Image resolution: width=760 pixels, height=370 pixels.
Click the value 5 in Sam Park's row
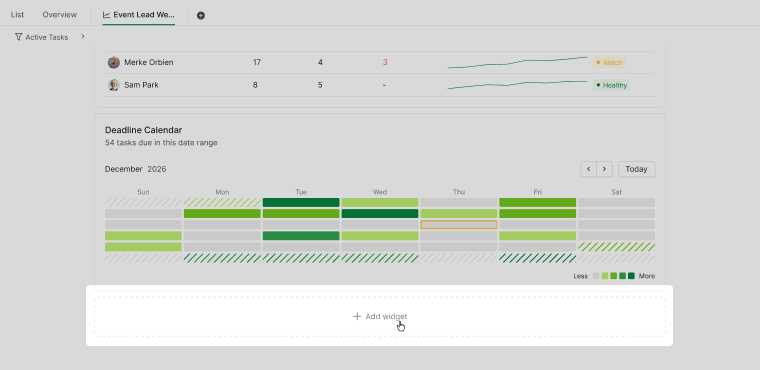coord(320,85)
